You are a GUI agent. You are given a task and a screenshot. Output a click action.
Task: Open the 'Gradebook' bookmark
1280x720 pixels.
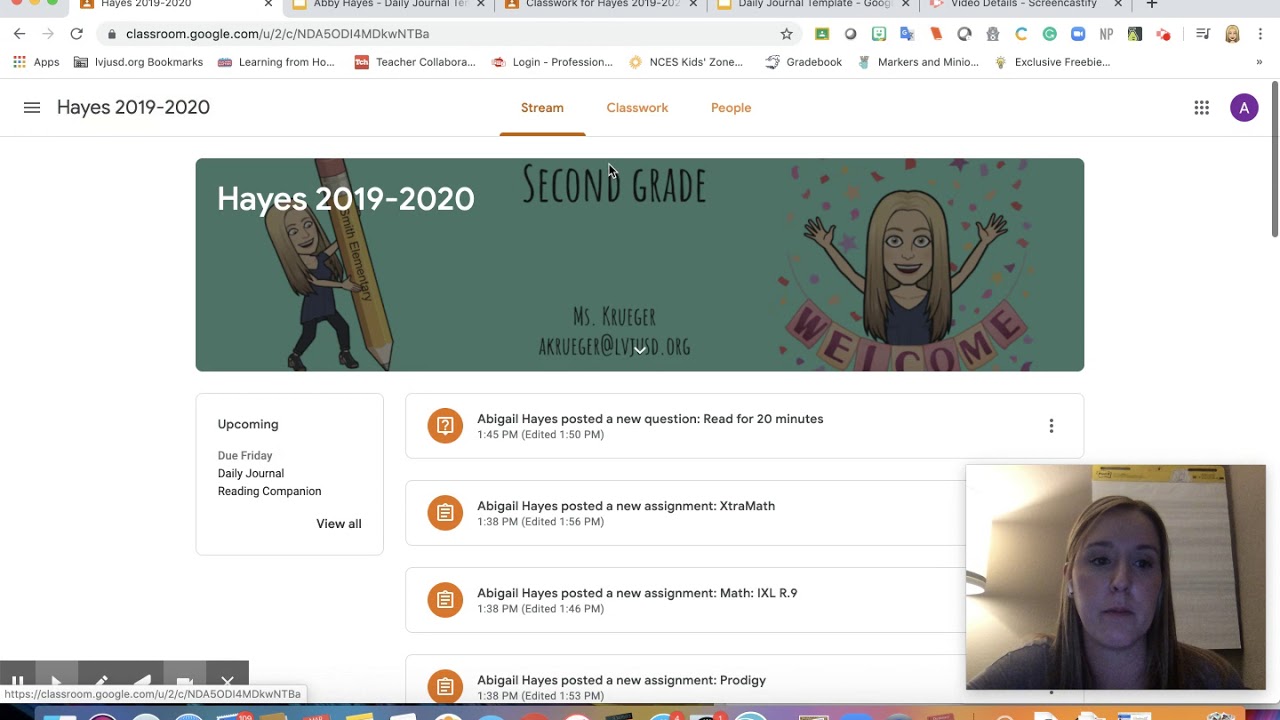pos(804,62)
